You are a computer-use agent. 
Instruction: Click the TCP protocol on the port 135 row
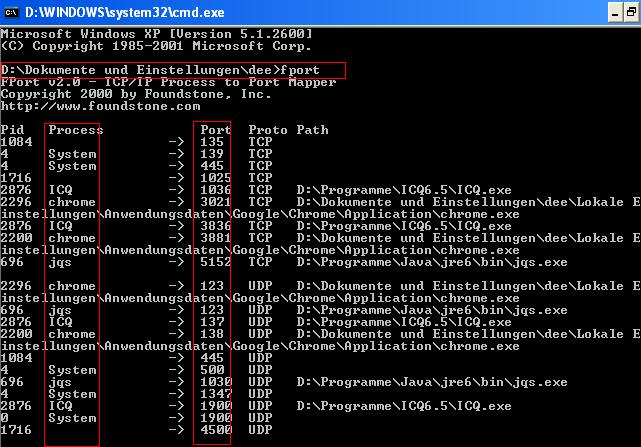(260, 142)
